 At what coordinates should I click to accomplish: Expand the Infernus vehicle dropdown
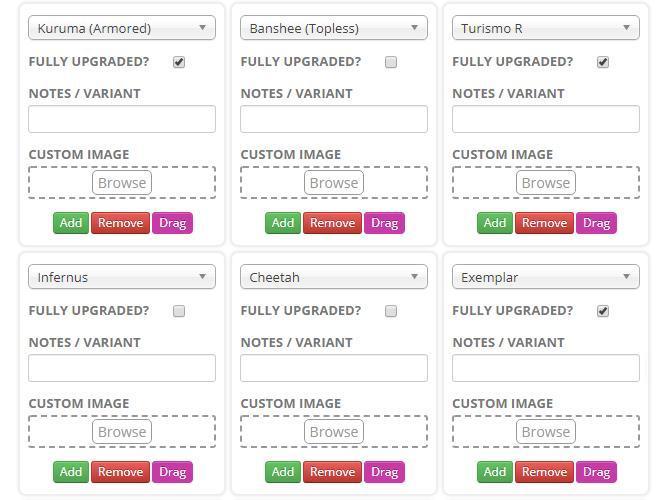122,277
